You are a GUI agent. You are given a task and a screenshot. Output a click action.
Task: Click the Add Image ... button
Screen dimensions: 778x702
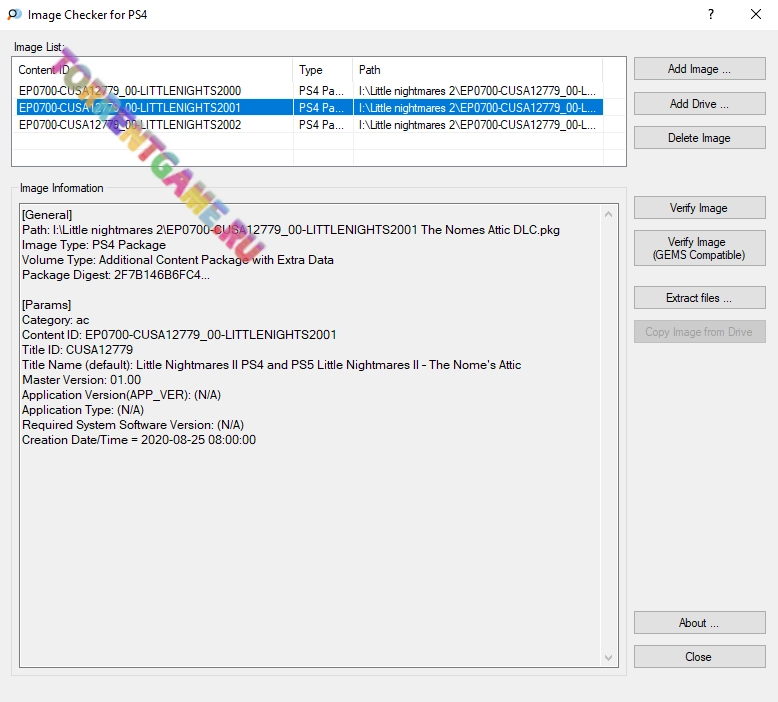[x=699, y=69]
